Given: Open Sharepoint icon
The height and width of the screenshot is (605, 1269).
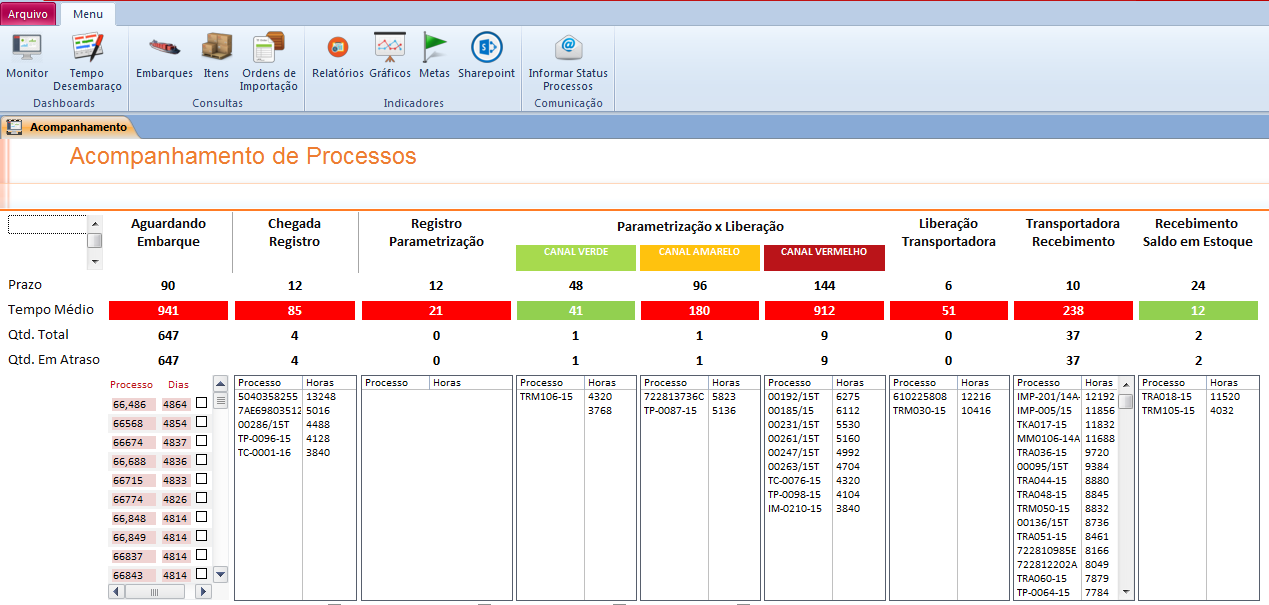Looking at the screenshot, I should [x=486, y=47].
